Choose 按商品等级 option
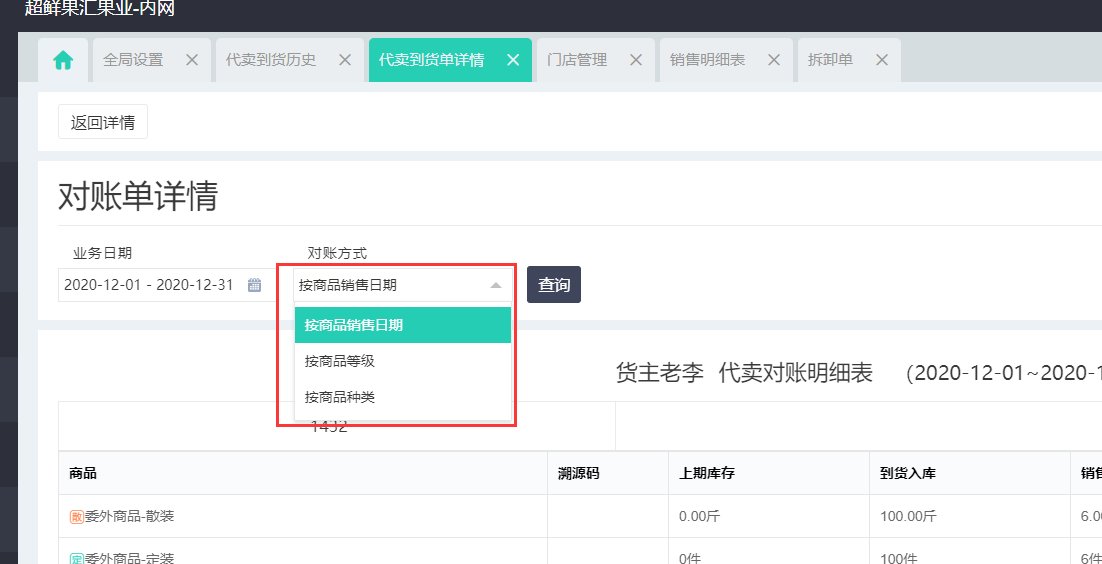Screen dimensions: 1102x564 tap(403, 361)
